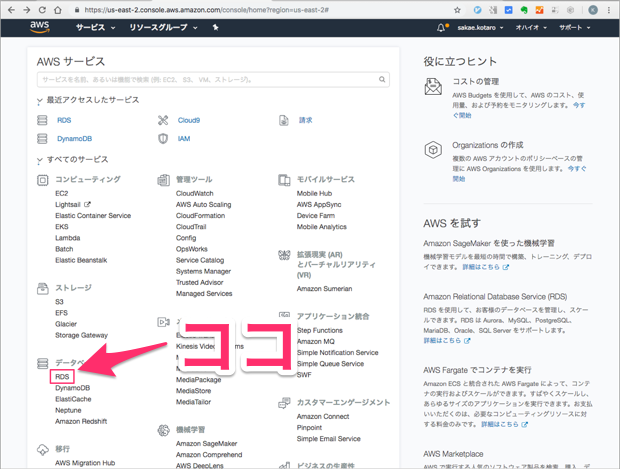Open AWS Migration Hub link
The width and height of the screenshot is (620, 469).
pos(85,463)
